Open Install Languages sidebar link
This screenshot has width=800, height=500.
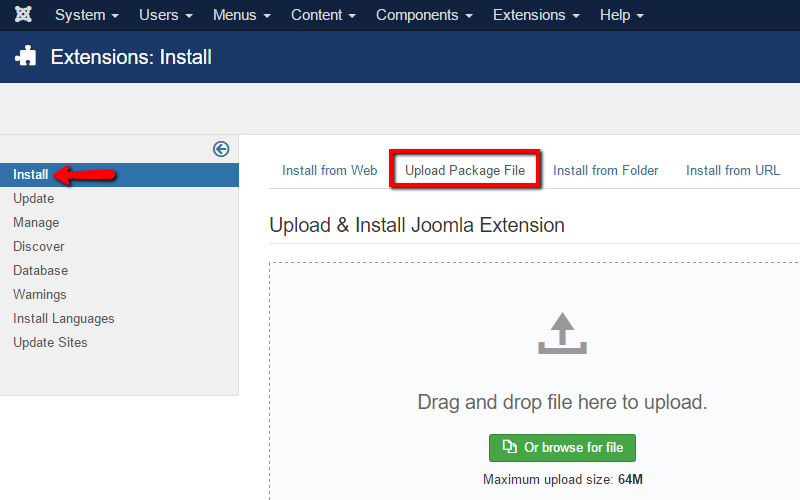pyautogui.click(x=64, y=318)
